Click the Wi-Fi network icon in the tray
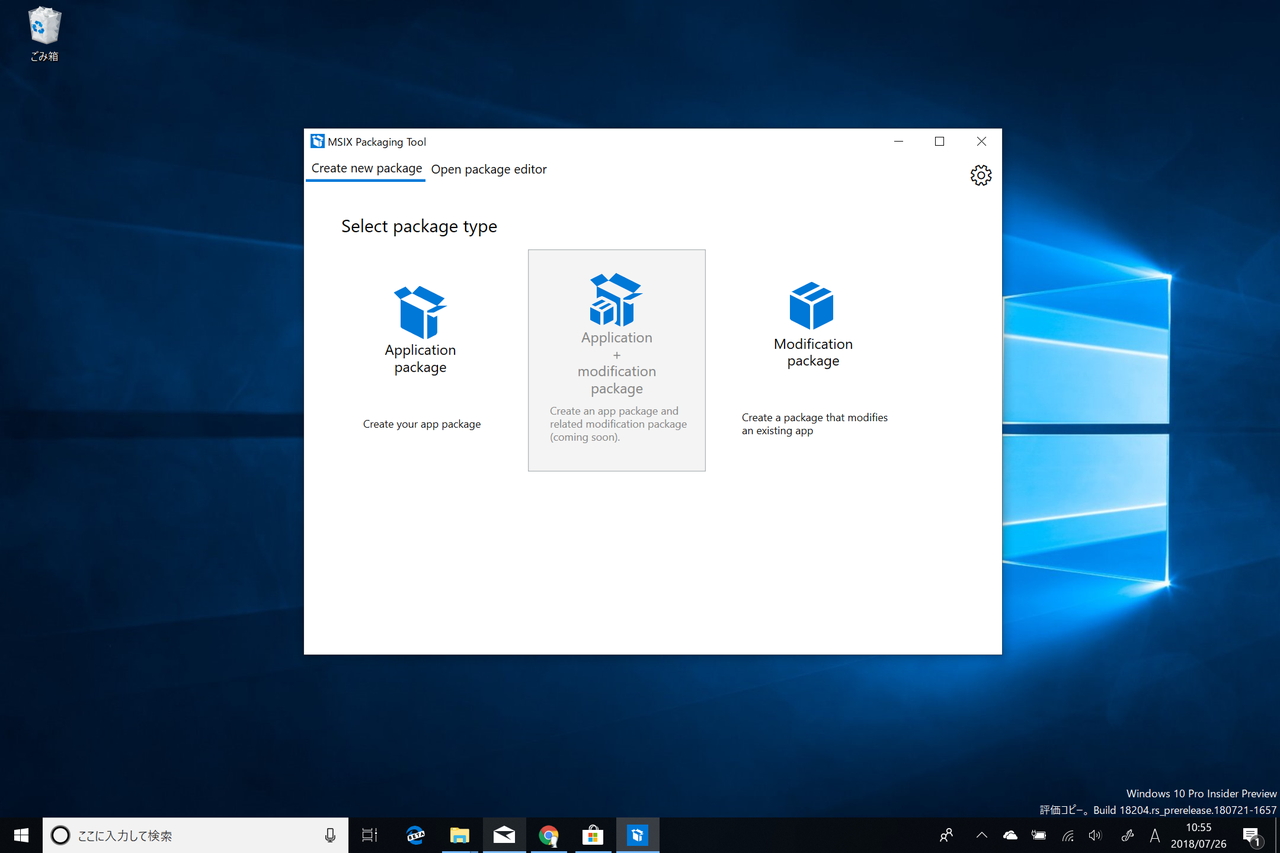1280x853 pixels. point(1067,835)
